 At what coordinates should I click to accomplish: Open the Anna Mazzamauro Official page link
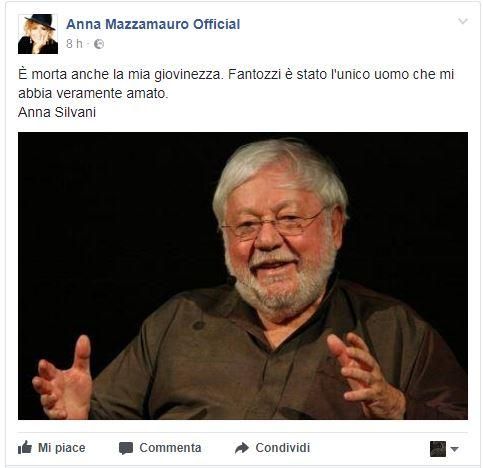pos(153,24)
